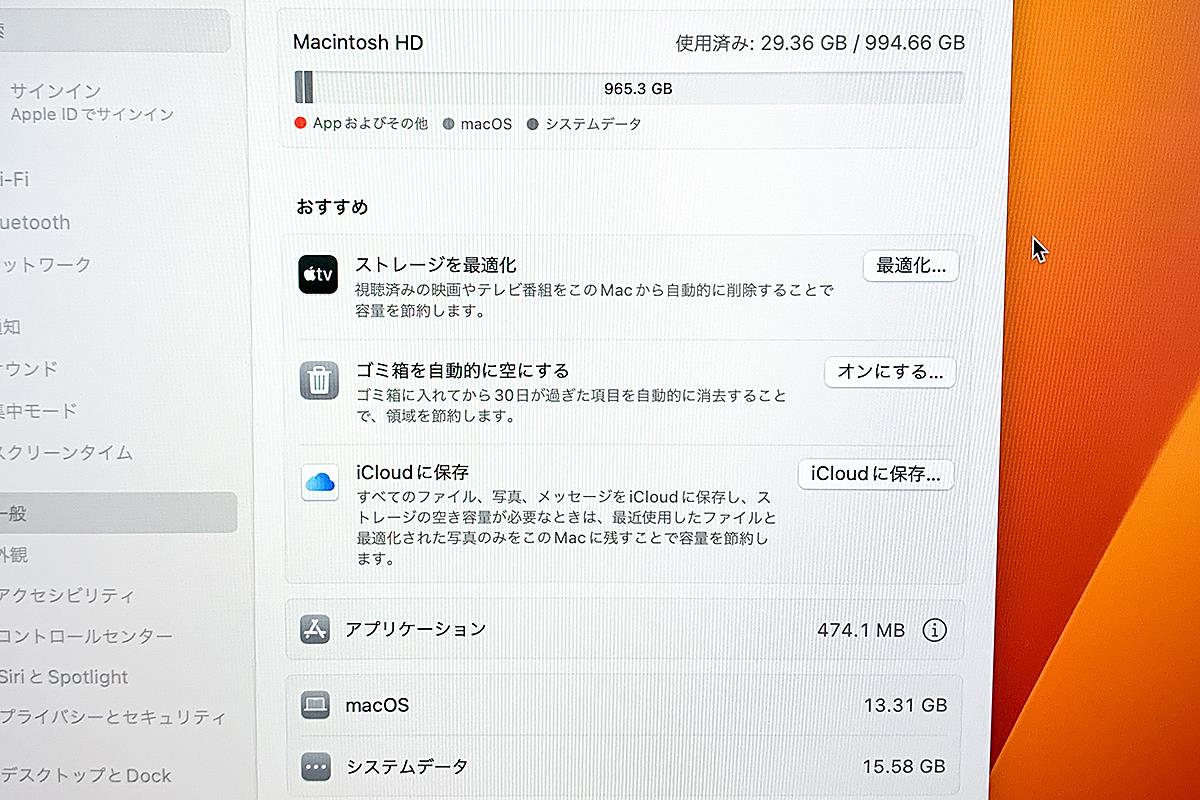1200x800 pixels.
Task: Click the ストレージを最適化 heading
Action: click(x=435, y=265)
